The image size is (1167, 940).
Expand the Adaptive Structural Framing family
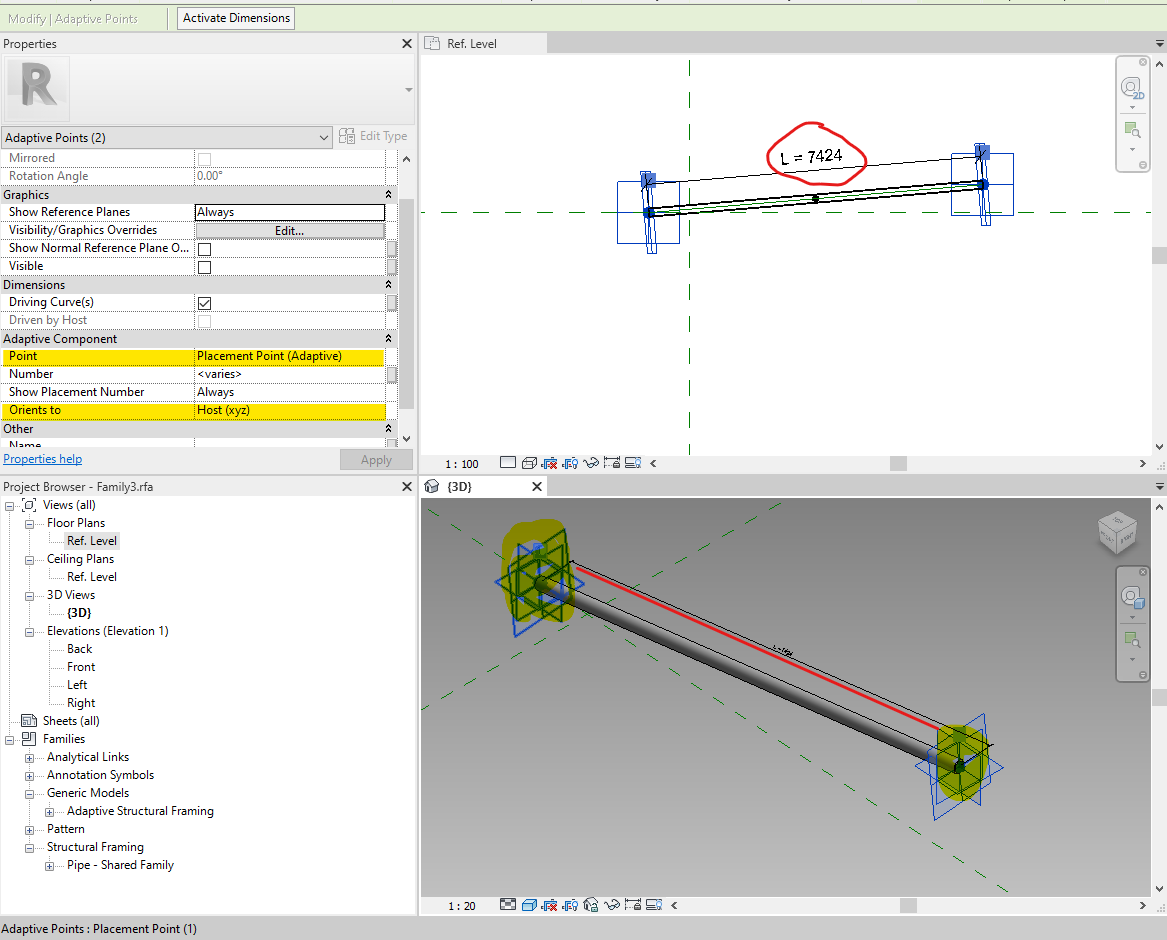coord(49,810)
